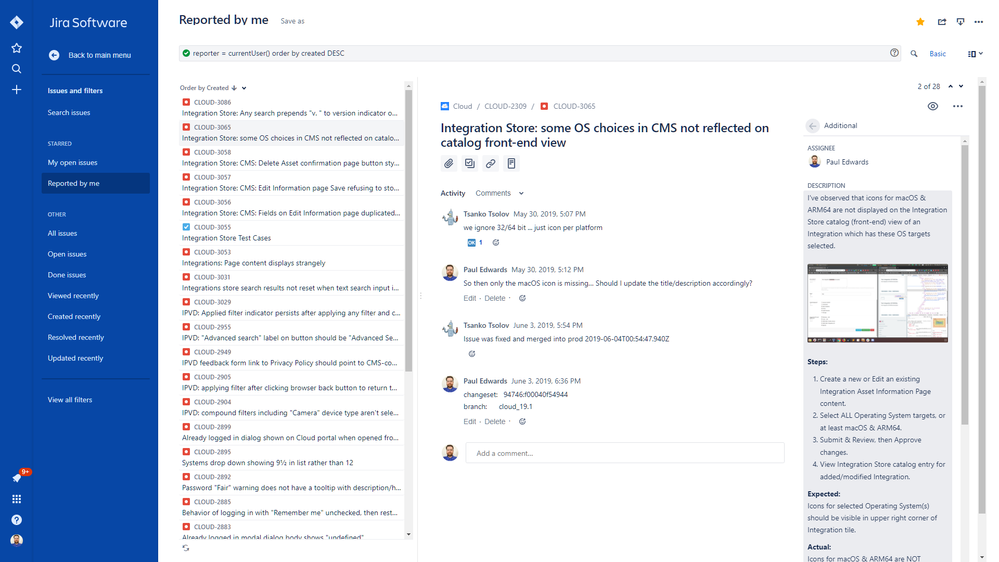999x562 pixels.
Task: Open issue CLOUD-3086 in list
Action: (291, 108)
